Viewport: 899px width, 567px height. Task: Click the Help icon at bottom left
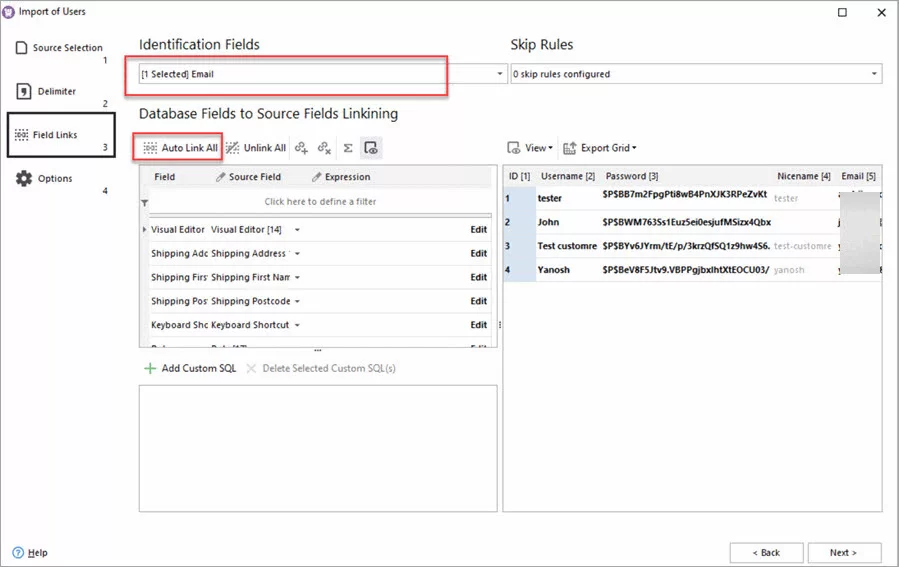coord(20,553)
